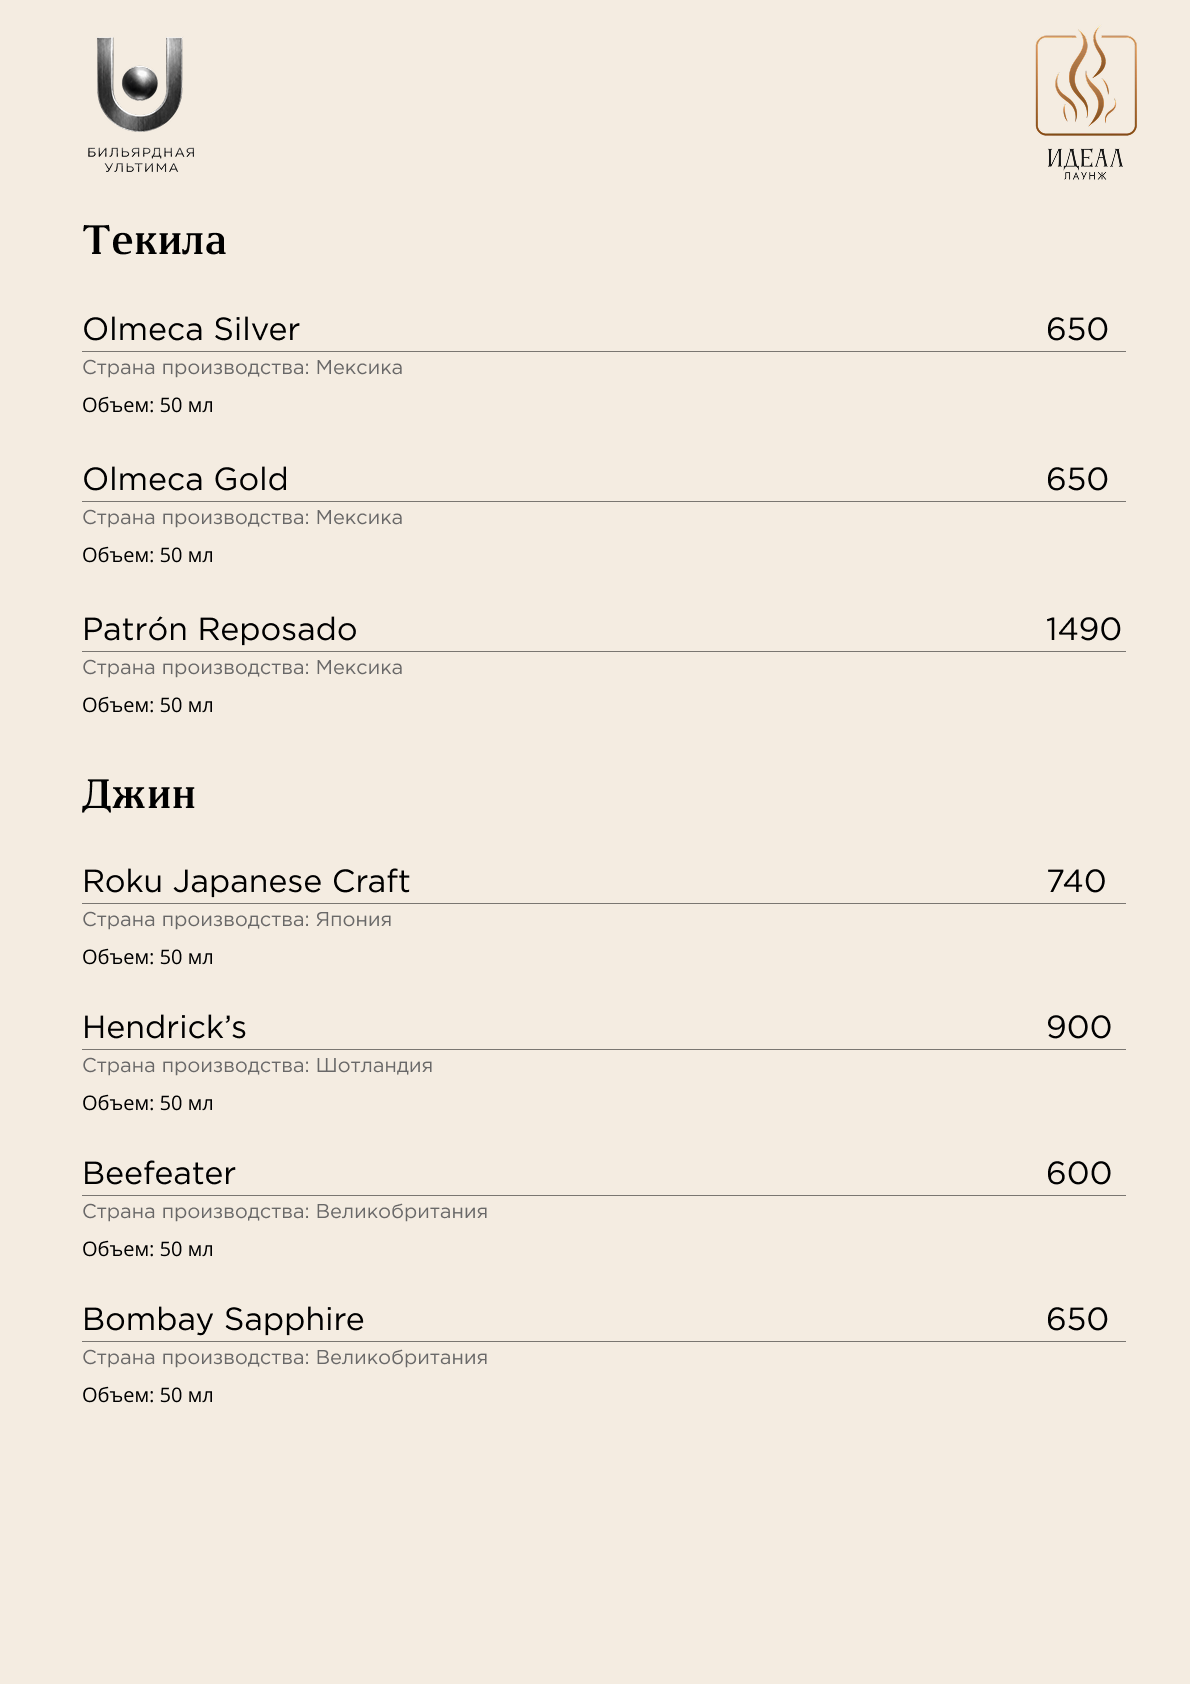Select the Джин section heading
Viewport: 1190px width, 1684px height.
coord(139,794)
